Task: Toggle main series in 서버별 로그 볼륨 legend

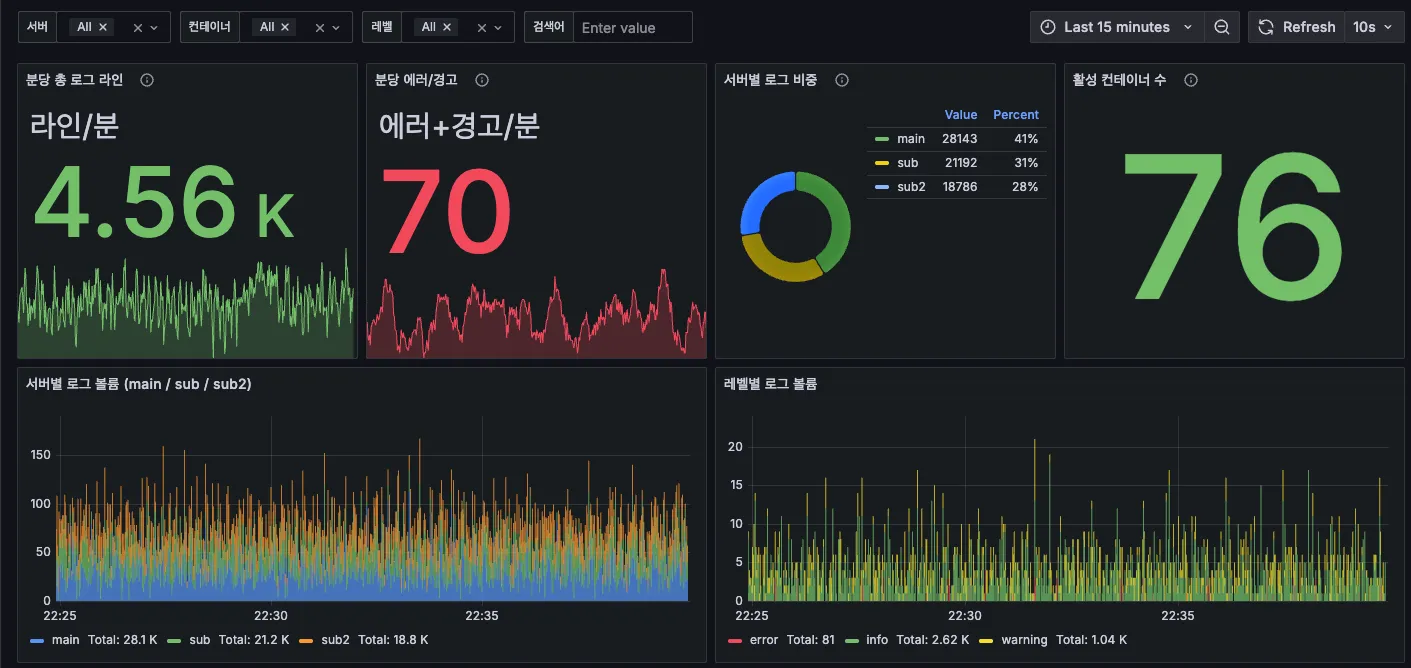Action: pos(65,640)
